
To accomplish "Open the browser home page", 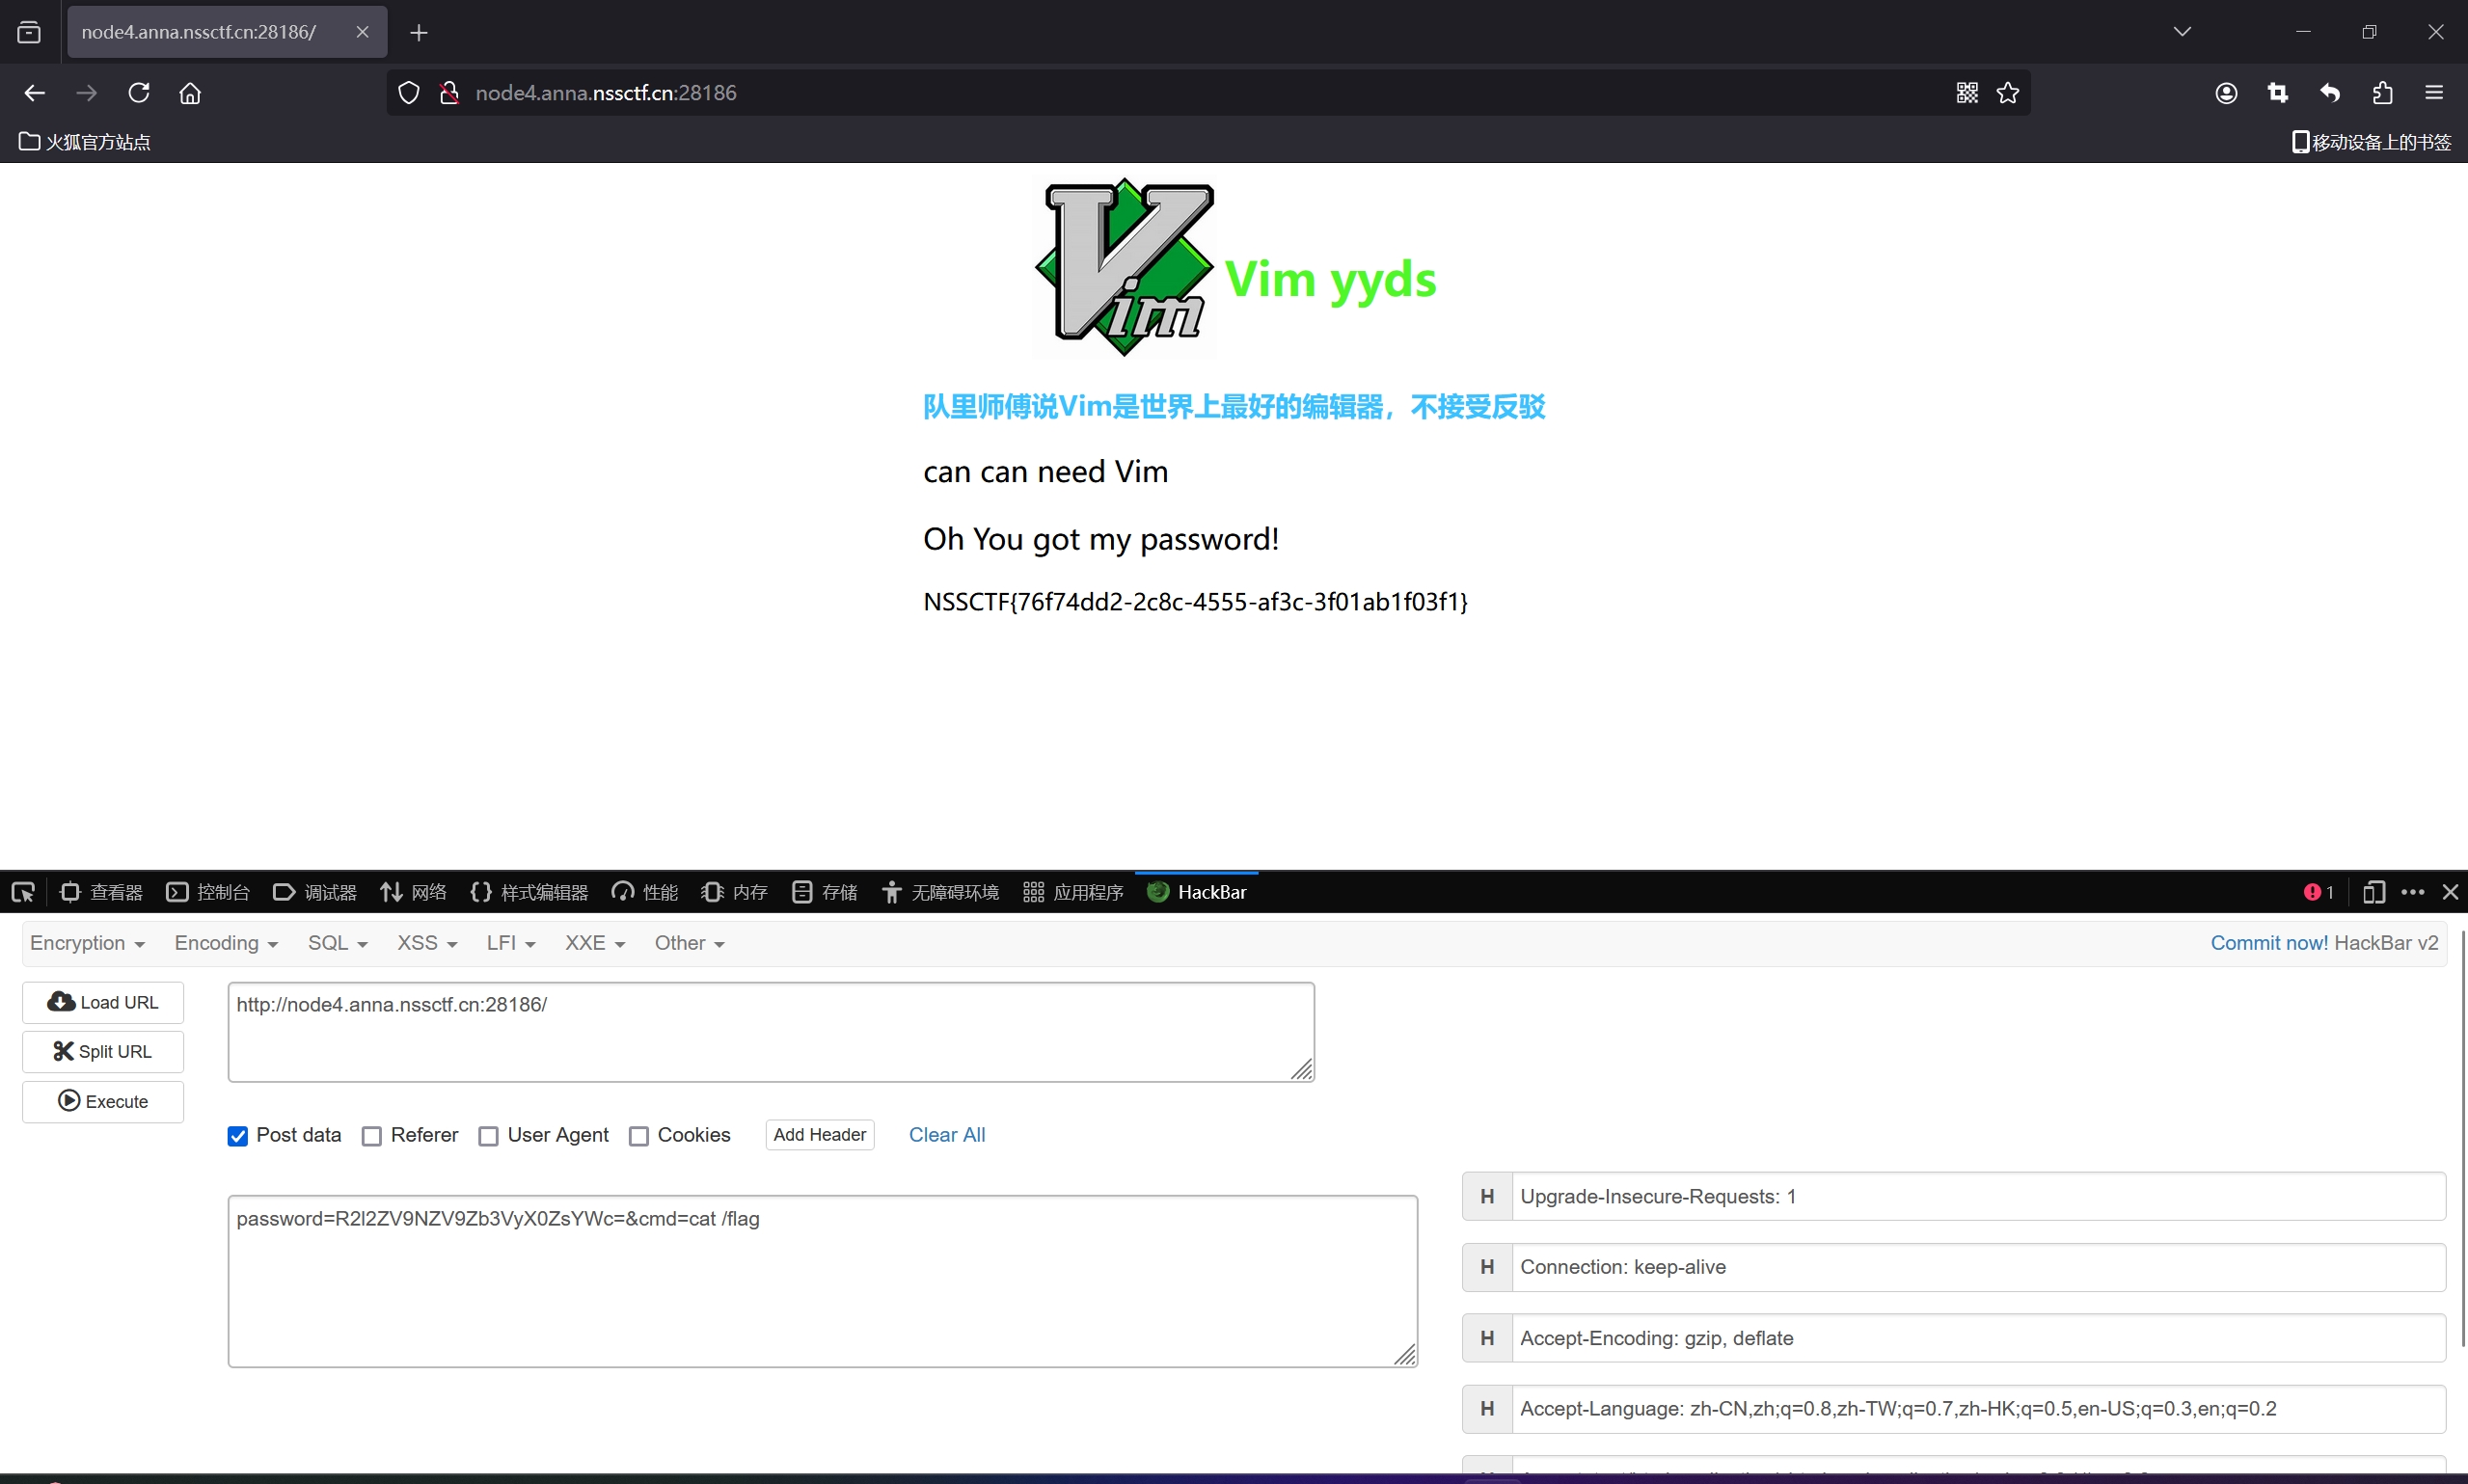I will click(x=190, y=93).
